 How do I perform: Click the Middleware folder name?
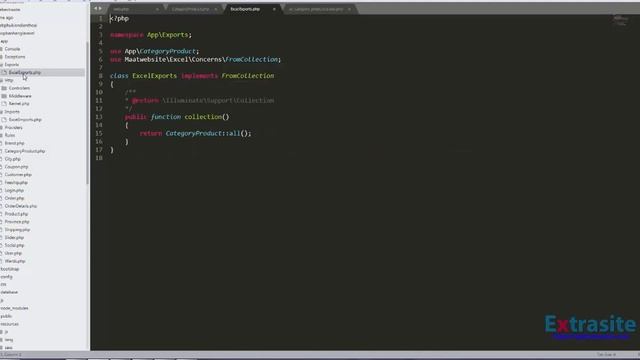pyautogui.click(x=20, y=96)
